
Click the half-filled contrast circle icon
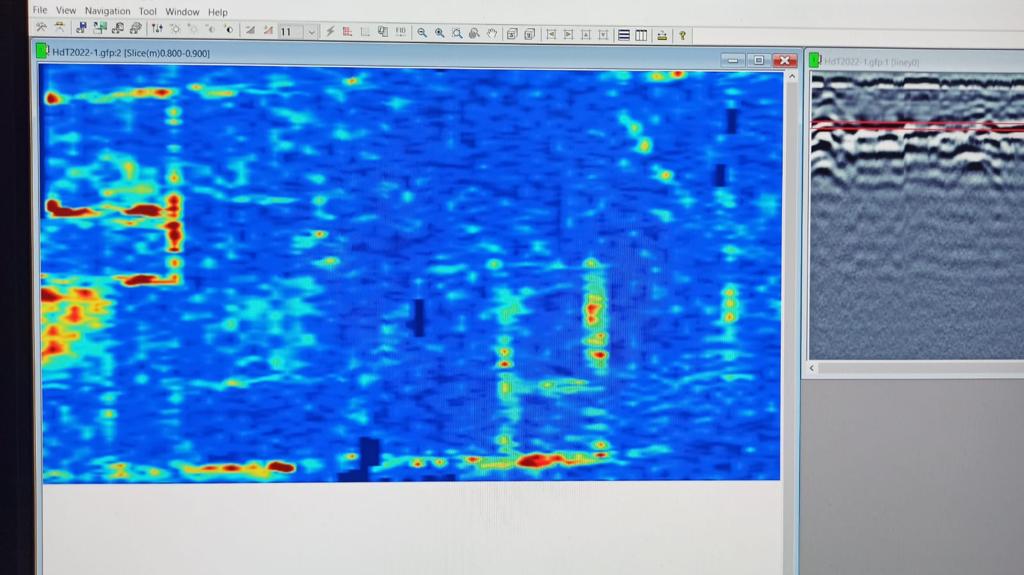point(229,29)
